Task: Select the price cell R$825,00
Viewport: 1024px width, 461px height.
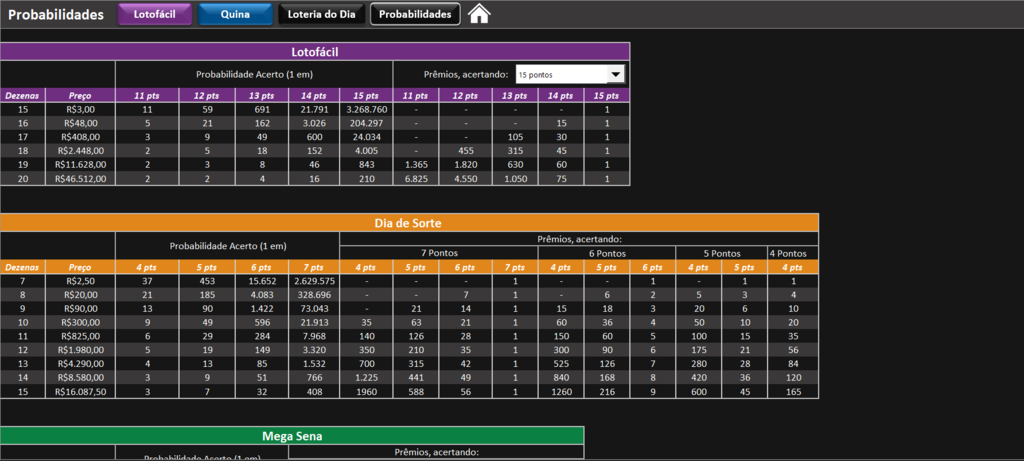Action: pos(81,336)
